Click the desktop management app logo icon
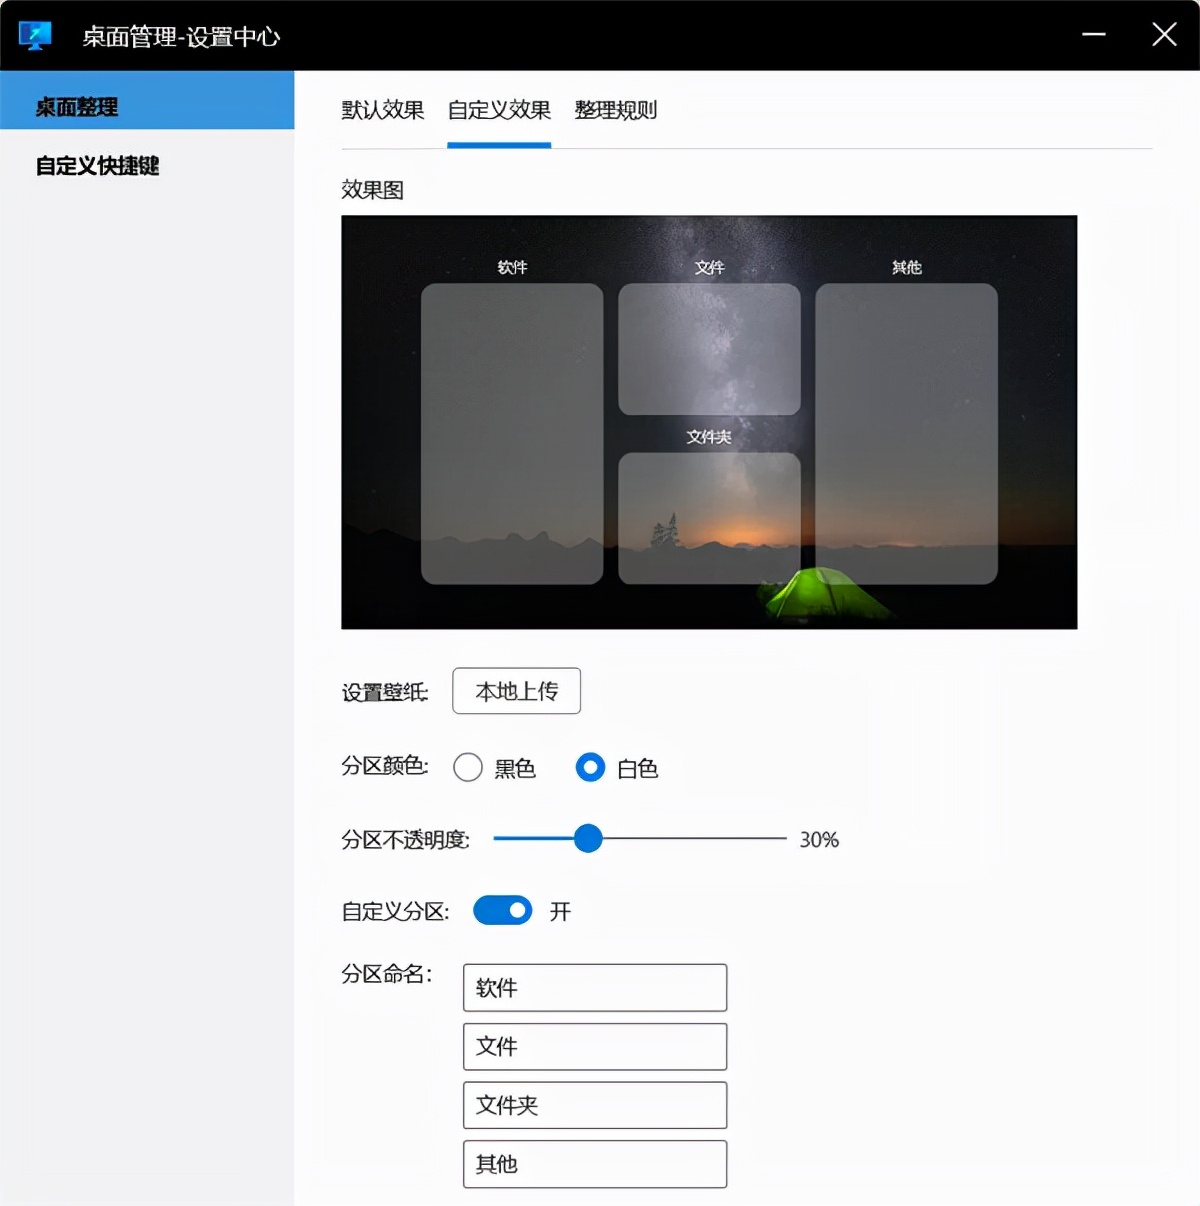 coord(36,33)
